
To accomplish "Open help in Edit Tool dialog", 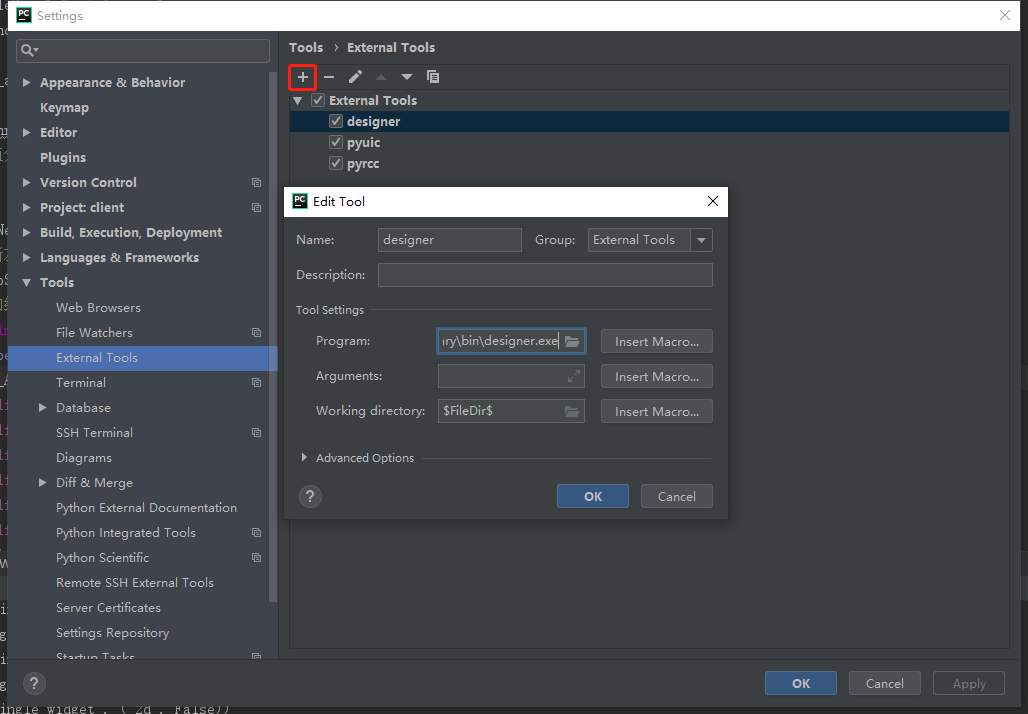I will (x=310, y=496).
